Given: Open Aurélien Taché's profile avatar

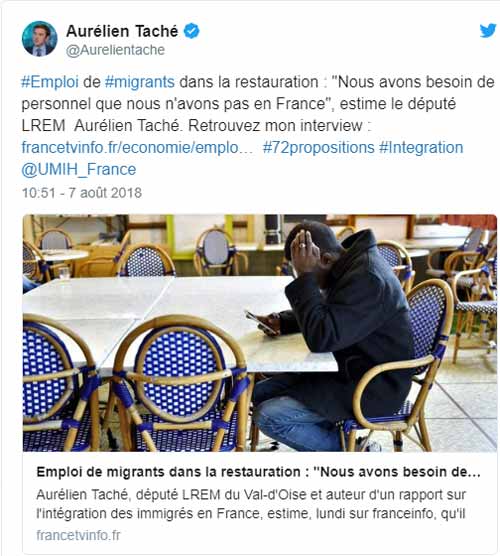Looking at the screenshot, I should (x=39, y=39).
